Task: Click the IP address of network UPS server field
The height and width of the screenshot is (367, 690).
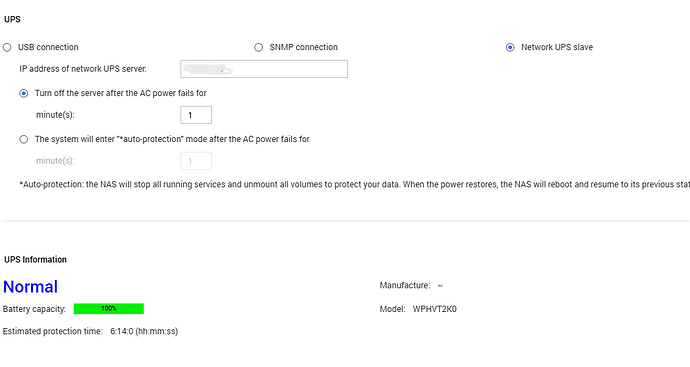Action: pyautogui.click(x=264, y=69)
